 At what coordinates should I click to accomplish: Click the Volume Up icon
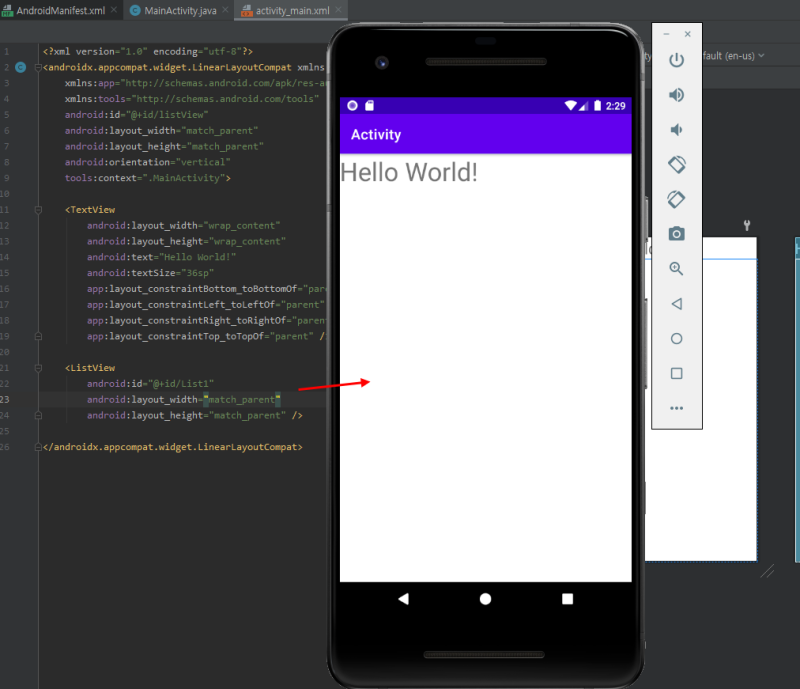[676, 95]
